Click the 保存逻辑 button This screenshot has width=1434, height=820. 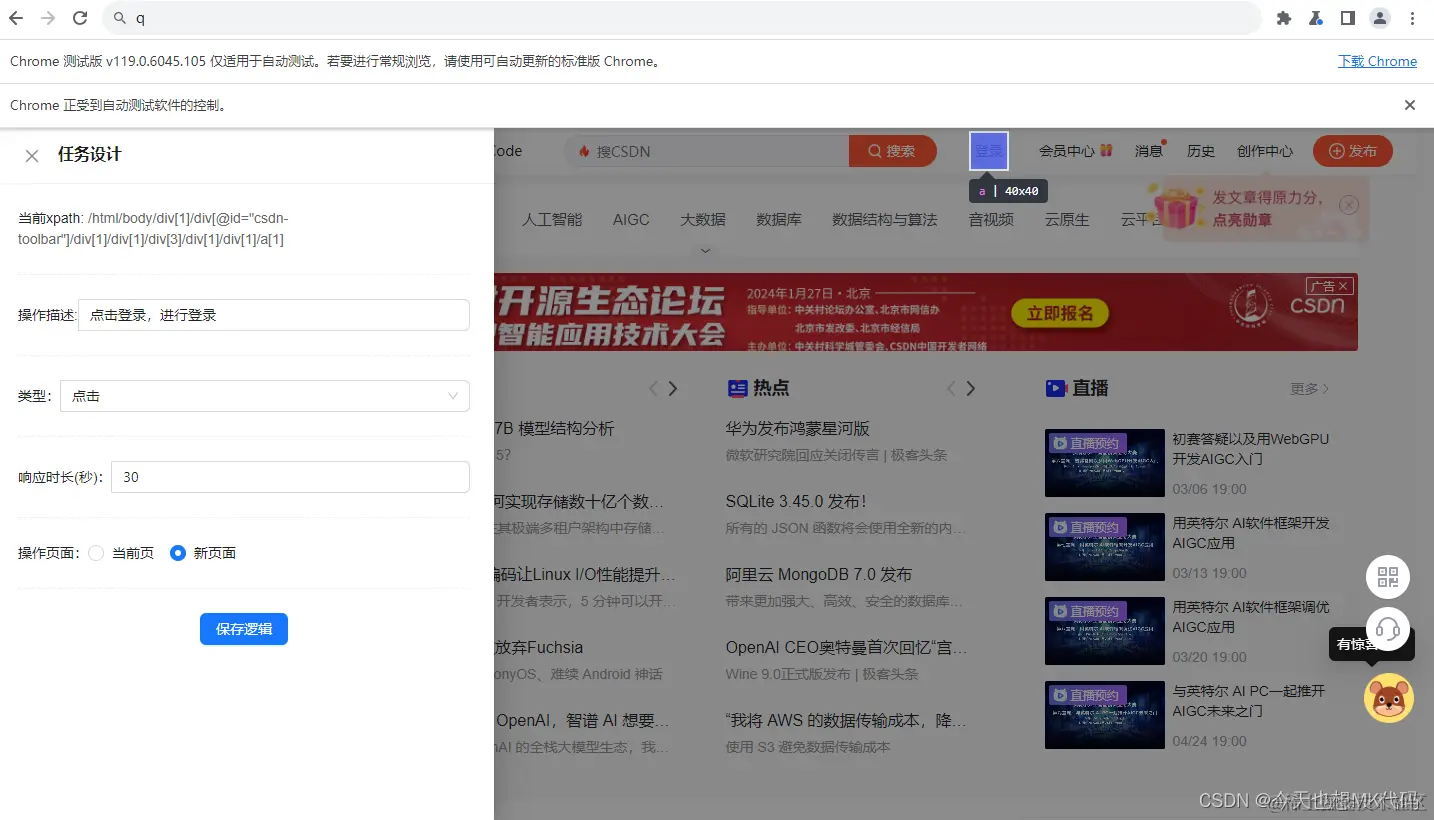click(x=244, y=629)
